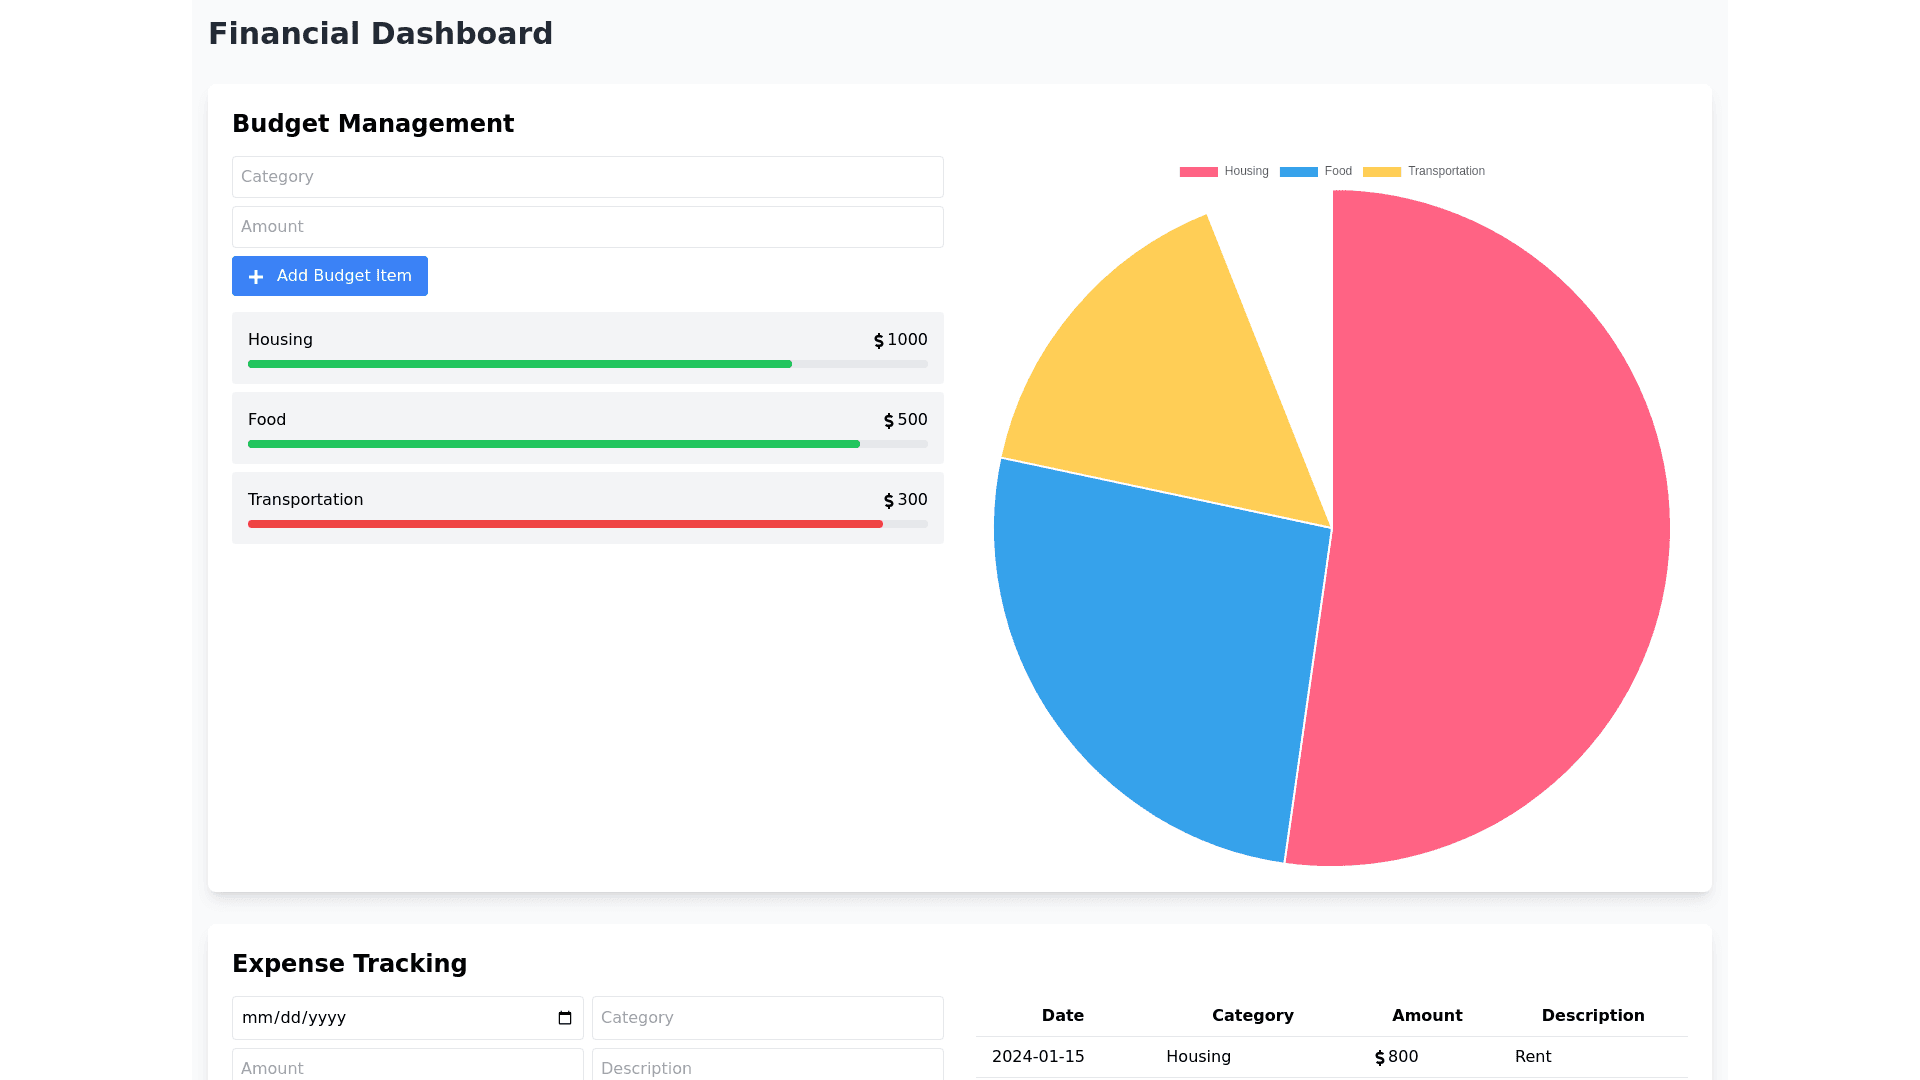
Task: Click the dollar icon beside Transportation 300
Action: [x=889, y=501]
